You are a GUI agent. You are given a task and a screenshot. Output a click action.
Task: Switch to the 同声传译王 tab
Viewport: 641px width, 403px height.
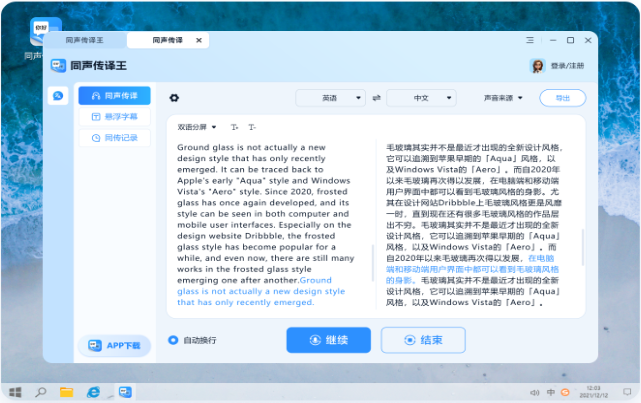click(x=85, y=40)
